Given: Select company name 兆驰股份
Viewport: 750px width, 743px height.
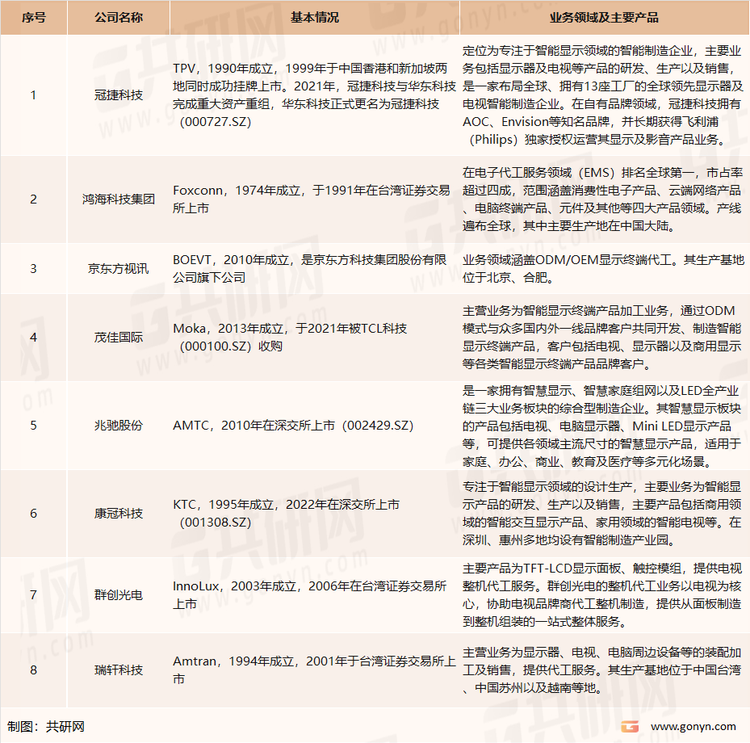Looking at the screenshot, I should (x=118, y=425).
